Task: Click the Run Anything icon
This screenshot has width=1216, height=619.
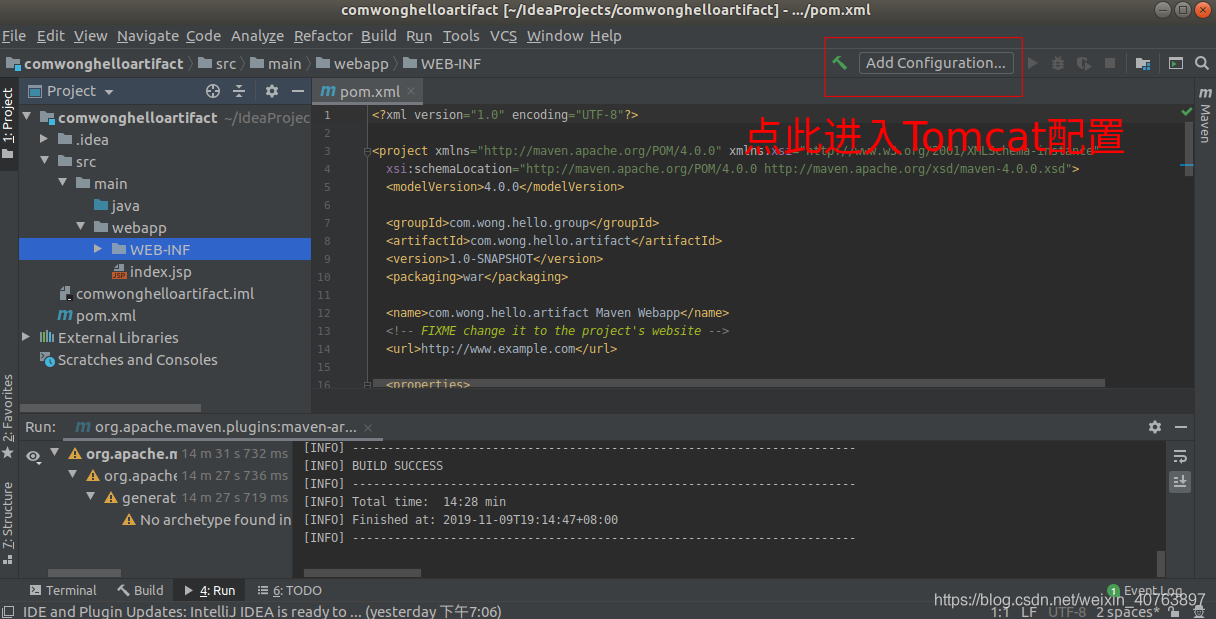Action: coord(1176,63)
